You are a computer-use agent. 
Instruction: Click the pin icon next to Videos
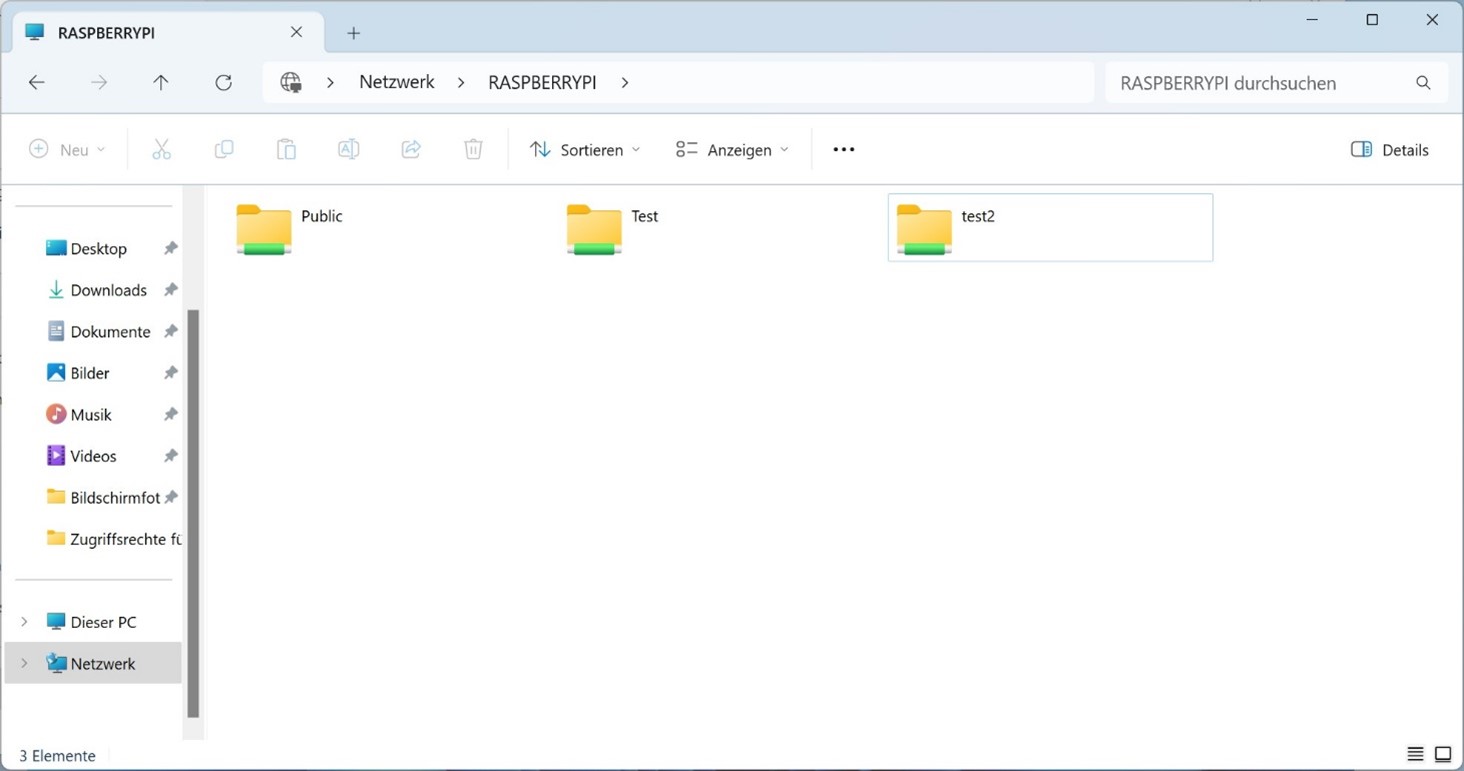tap(171, 456)
